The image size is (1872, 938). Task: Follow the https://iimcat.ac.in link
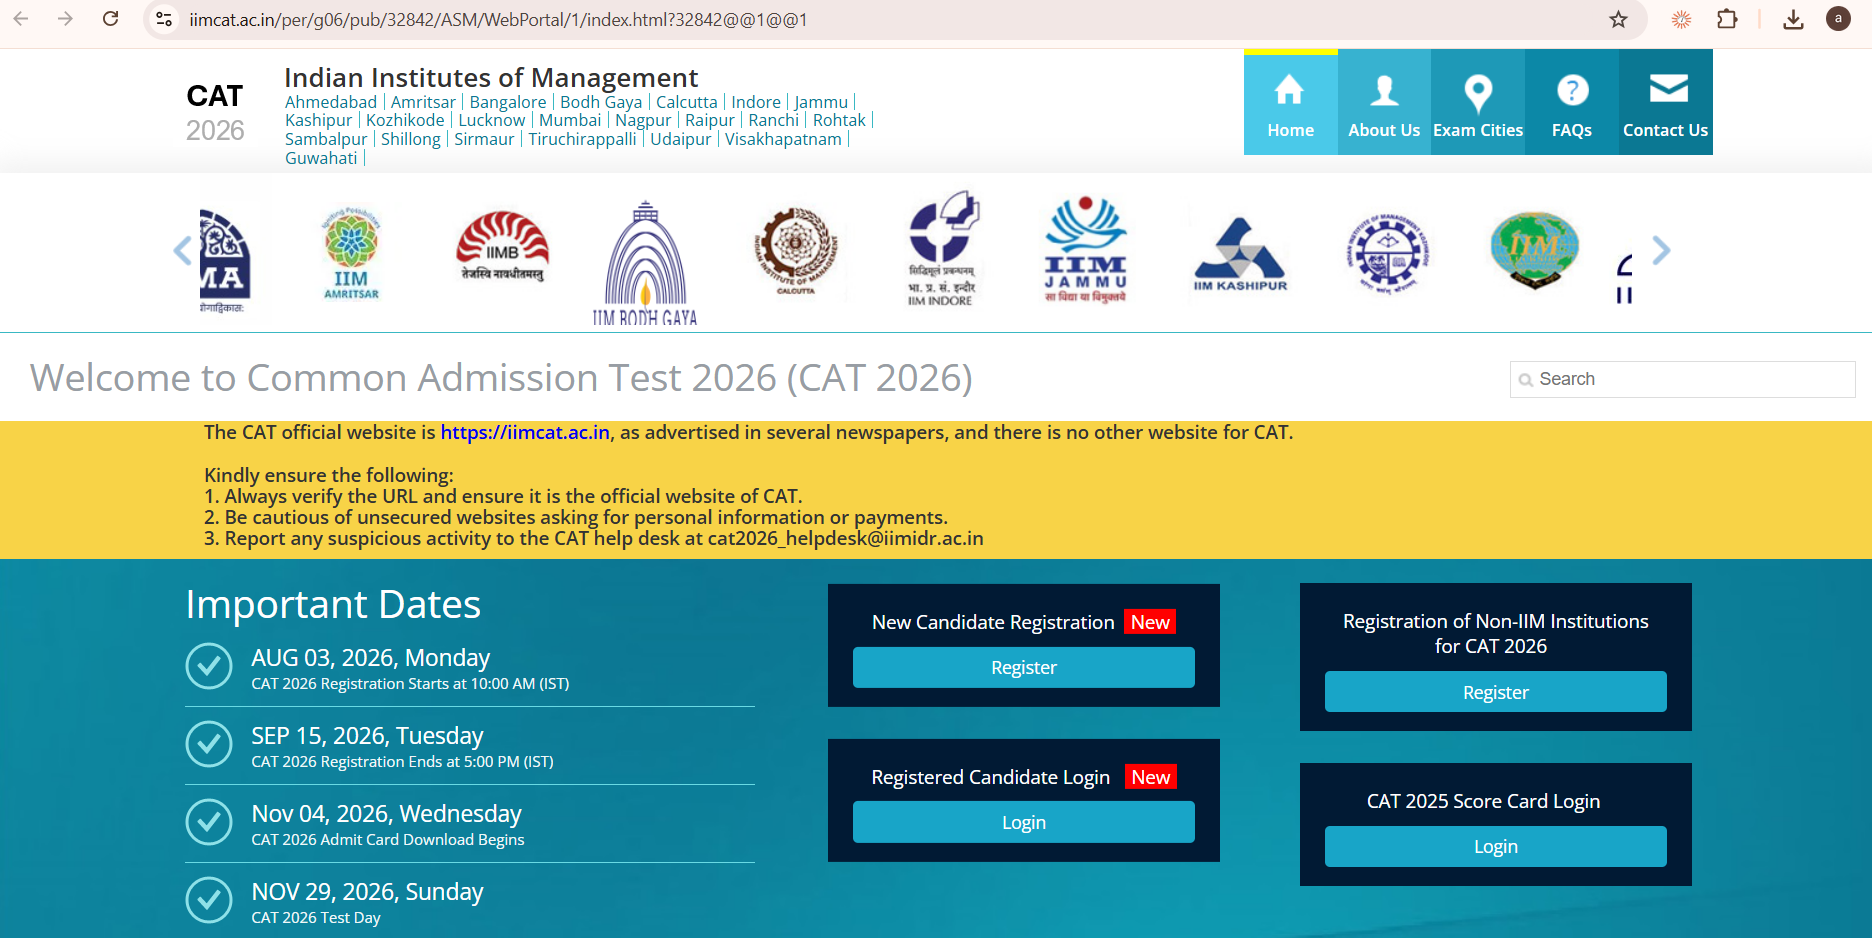click(x=525, y=432)
